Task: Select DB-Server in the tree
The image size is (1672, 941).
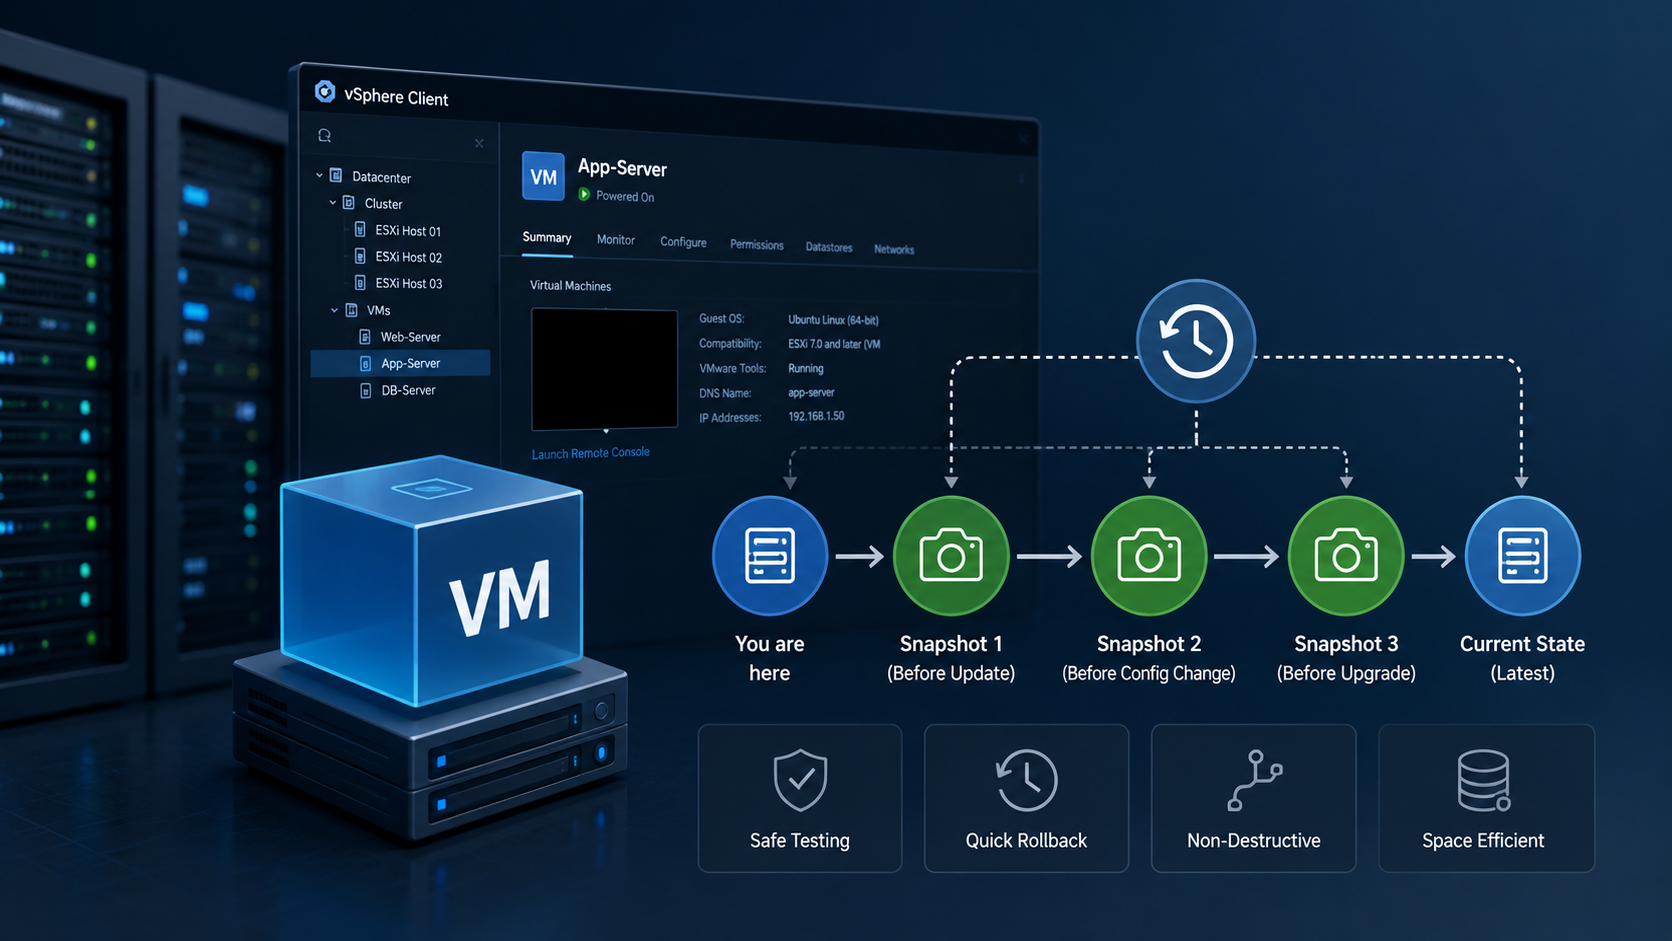Action: pyautogui.click(x=408, y=390)
